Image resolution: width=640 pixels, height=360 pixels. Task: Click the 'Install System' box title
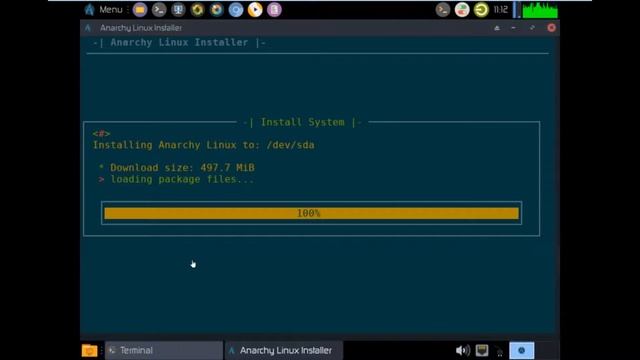pos(302,122)
